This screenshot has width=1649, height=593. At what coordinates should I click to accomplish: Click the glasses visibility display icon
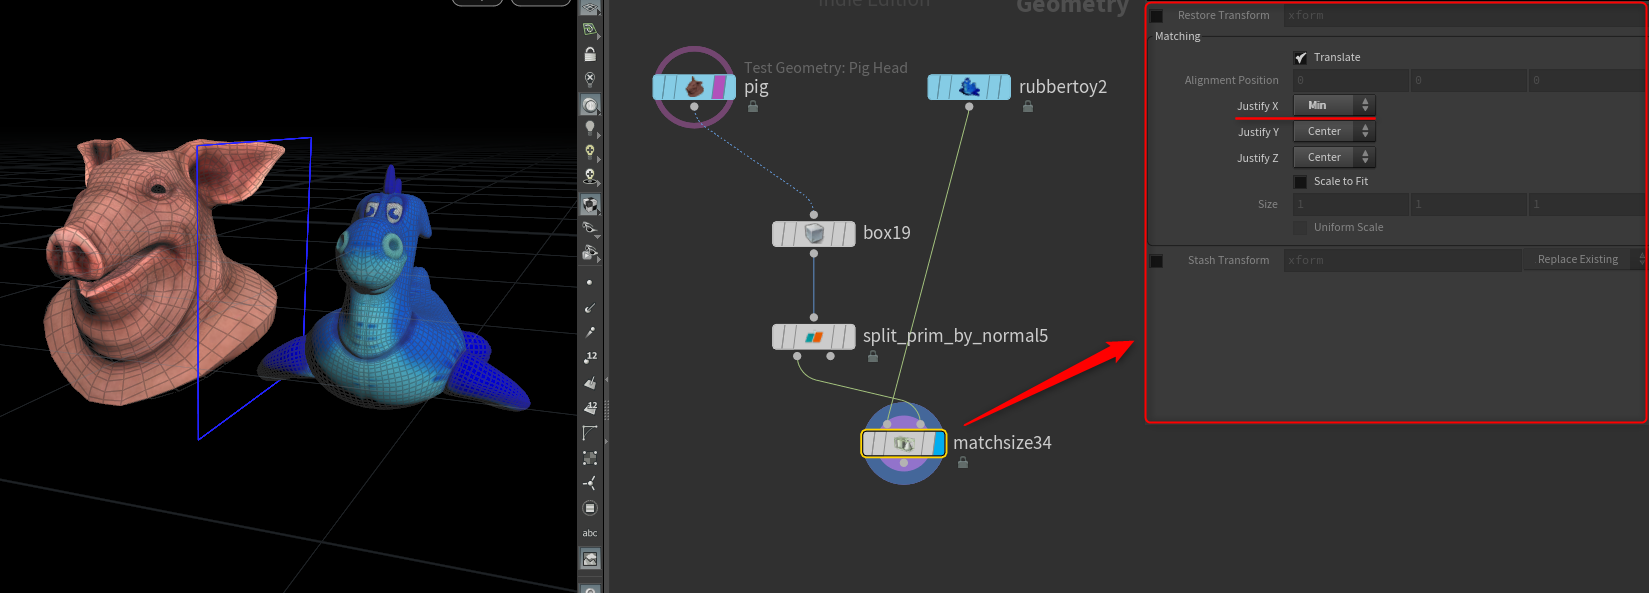click(590, 229)
